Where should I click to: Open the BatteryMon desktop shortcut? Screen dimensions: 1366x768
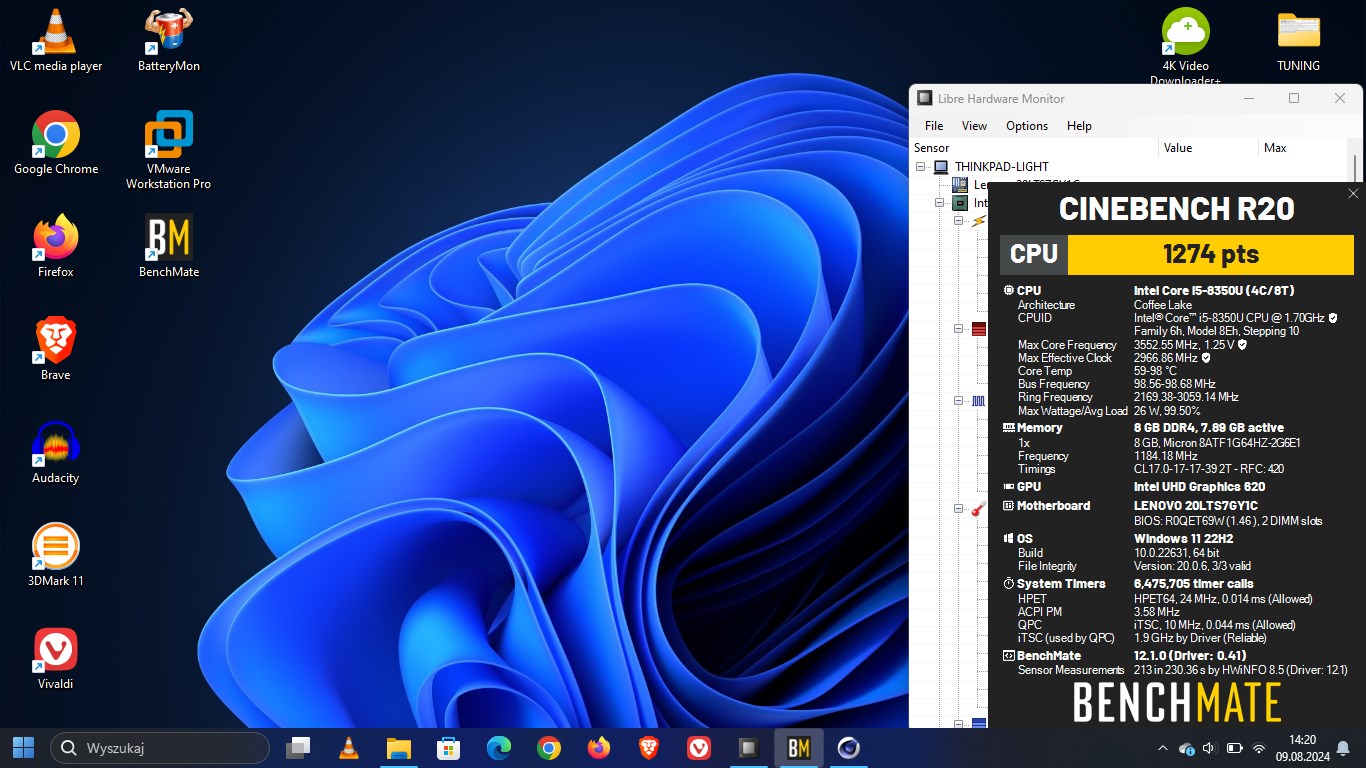[x=168, y=40]
